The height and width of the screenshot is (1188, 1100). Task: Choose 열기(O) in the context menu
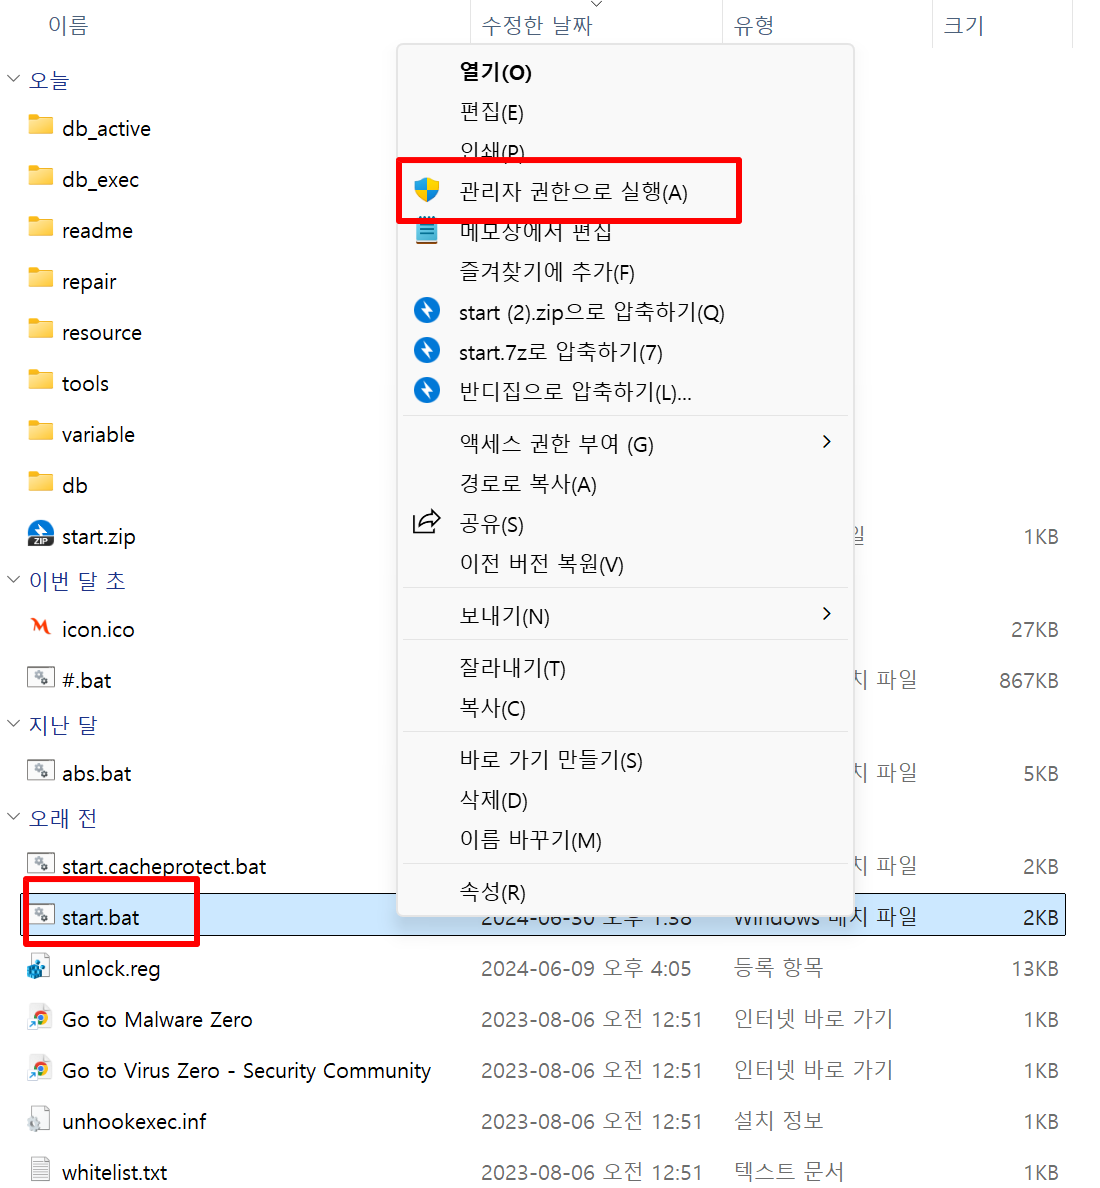tap(495, 72)
